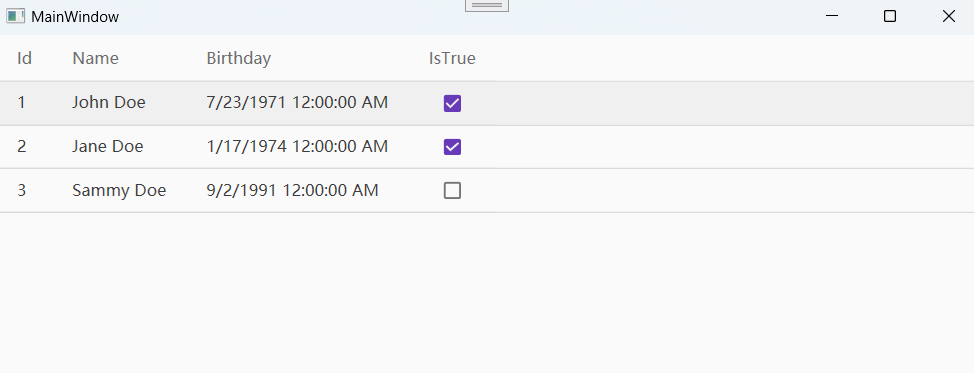Sort by the IsTrue column header
This screenshot has height=373, width=974.
point(452,58)
